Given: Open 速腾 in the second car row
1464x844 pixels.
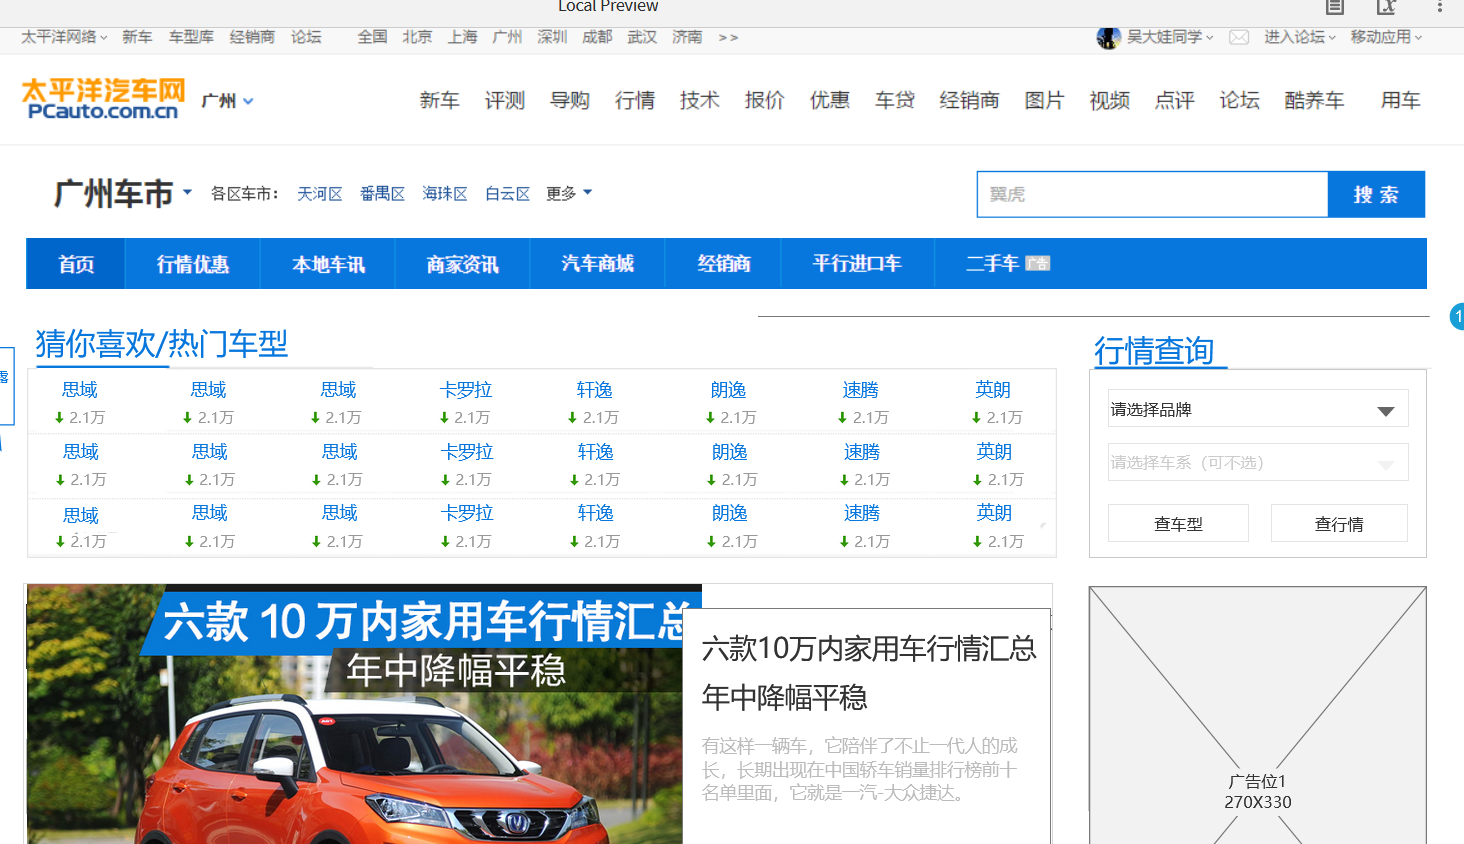Looking at the screenshot, I should tap(862, 452).
